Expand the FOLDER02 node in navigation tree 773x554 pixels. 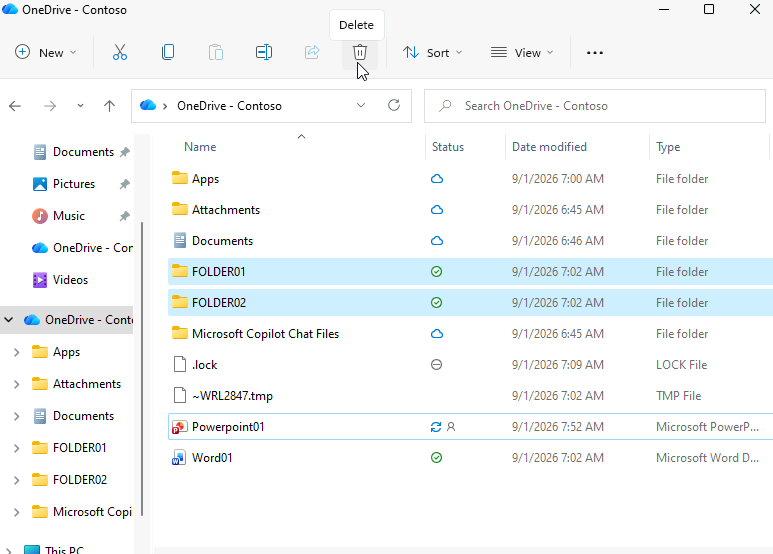(x=16, y=480)
